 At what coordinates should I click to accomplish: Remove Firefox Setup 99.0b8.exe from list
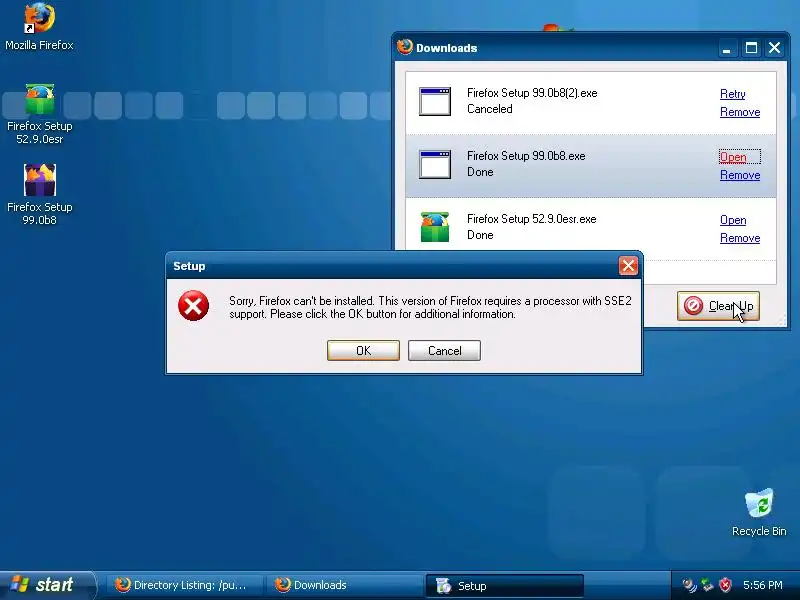coord(740,175)
